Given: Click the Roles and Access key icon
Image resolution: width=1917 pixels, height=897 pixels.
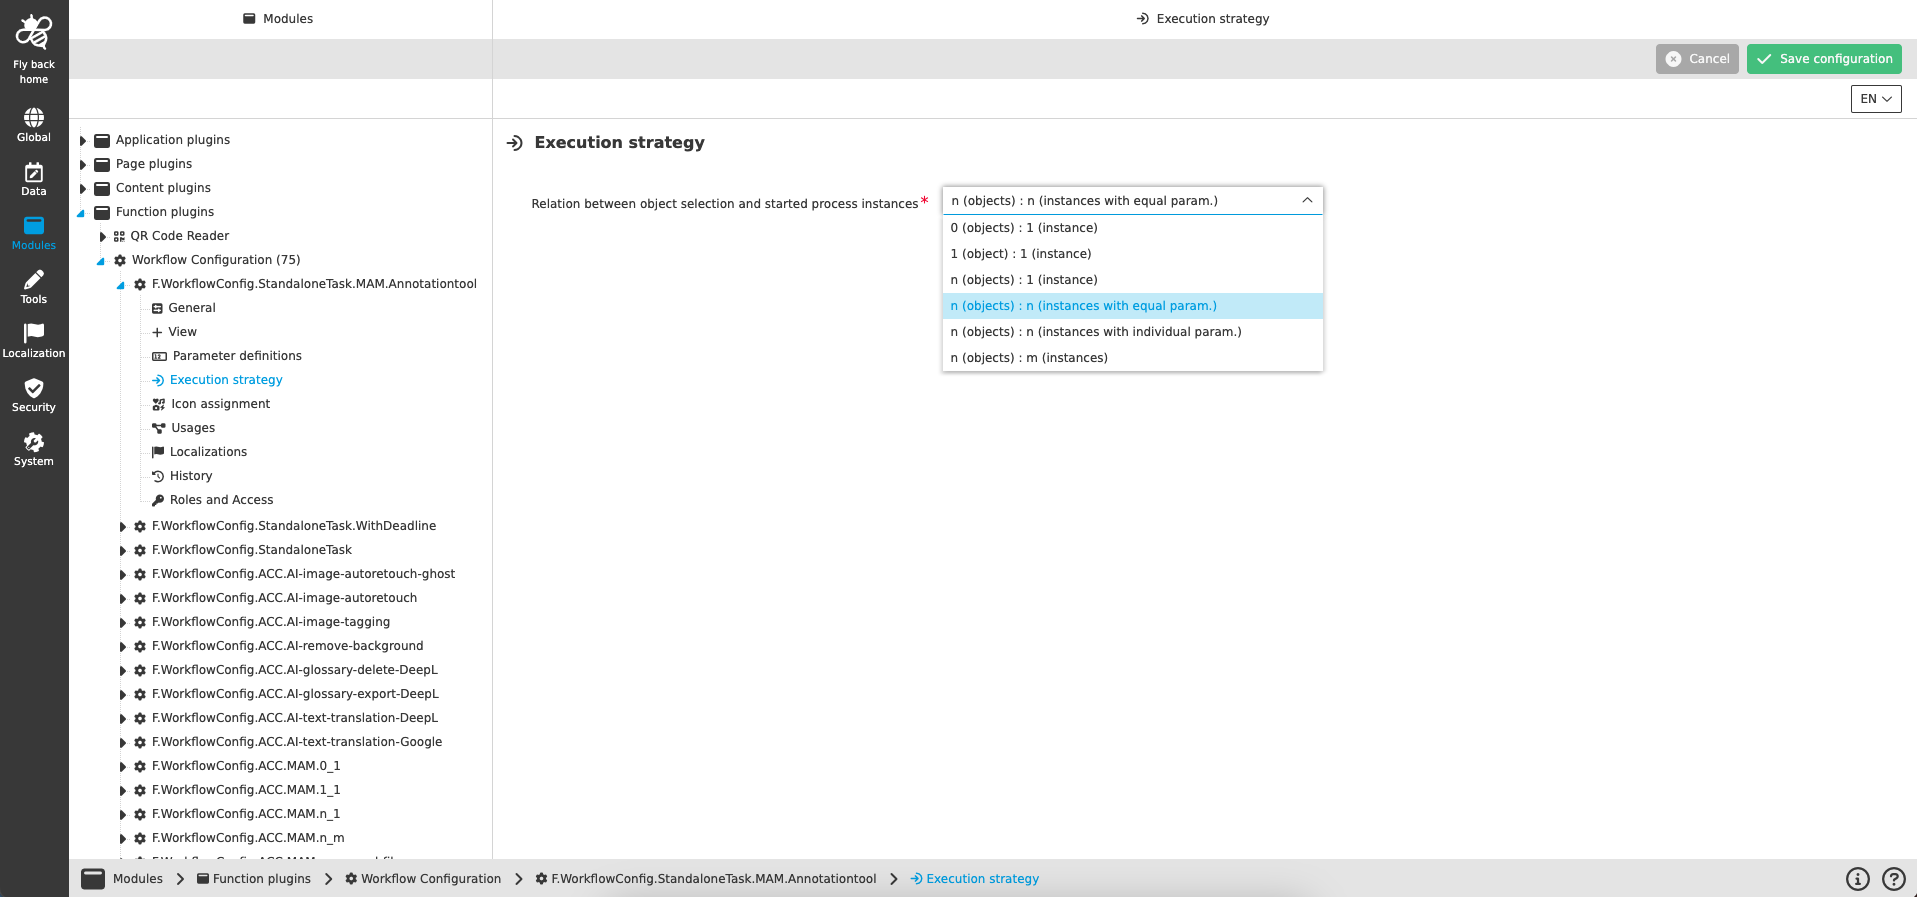Looking at the screenshot, I should tap(158, 500).
